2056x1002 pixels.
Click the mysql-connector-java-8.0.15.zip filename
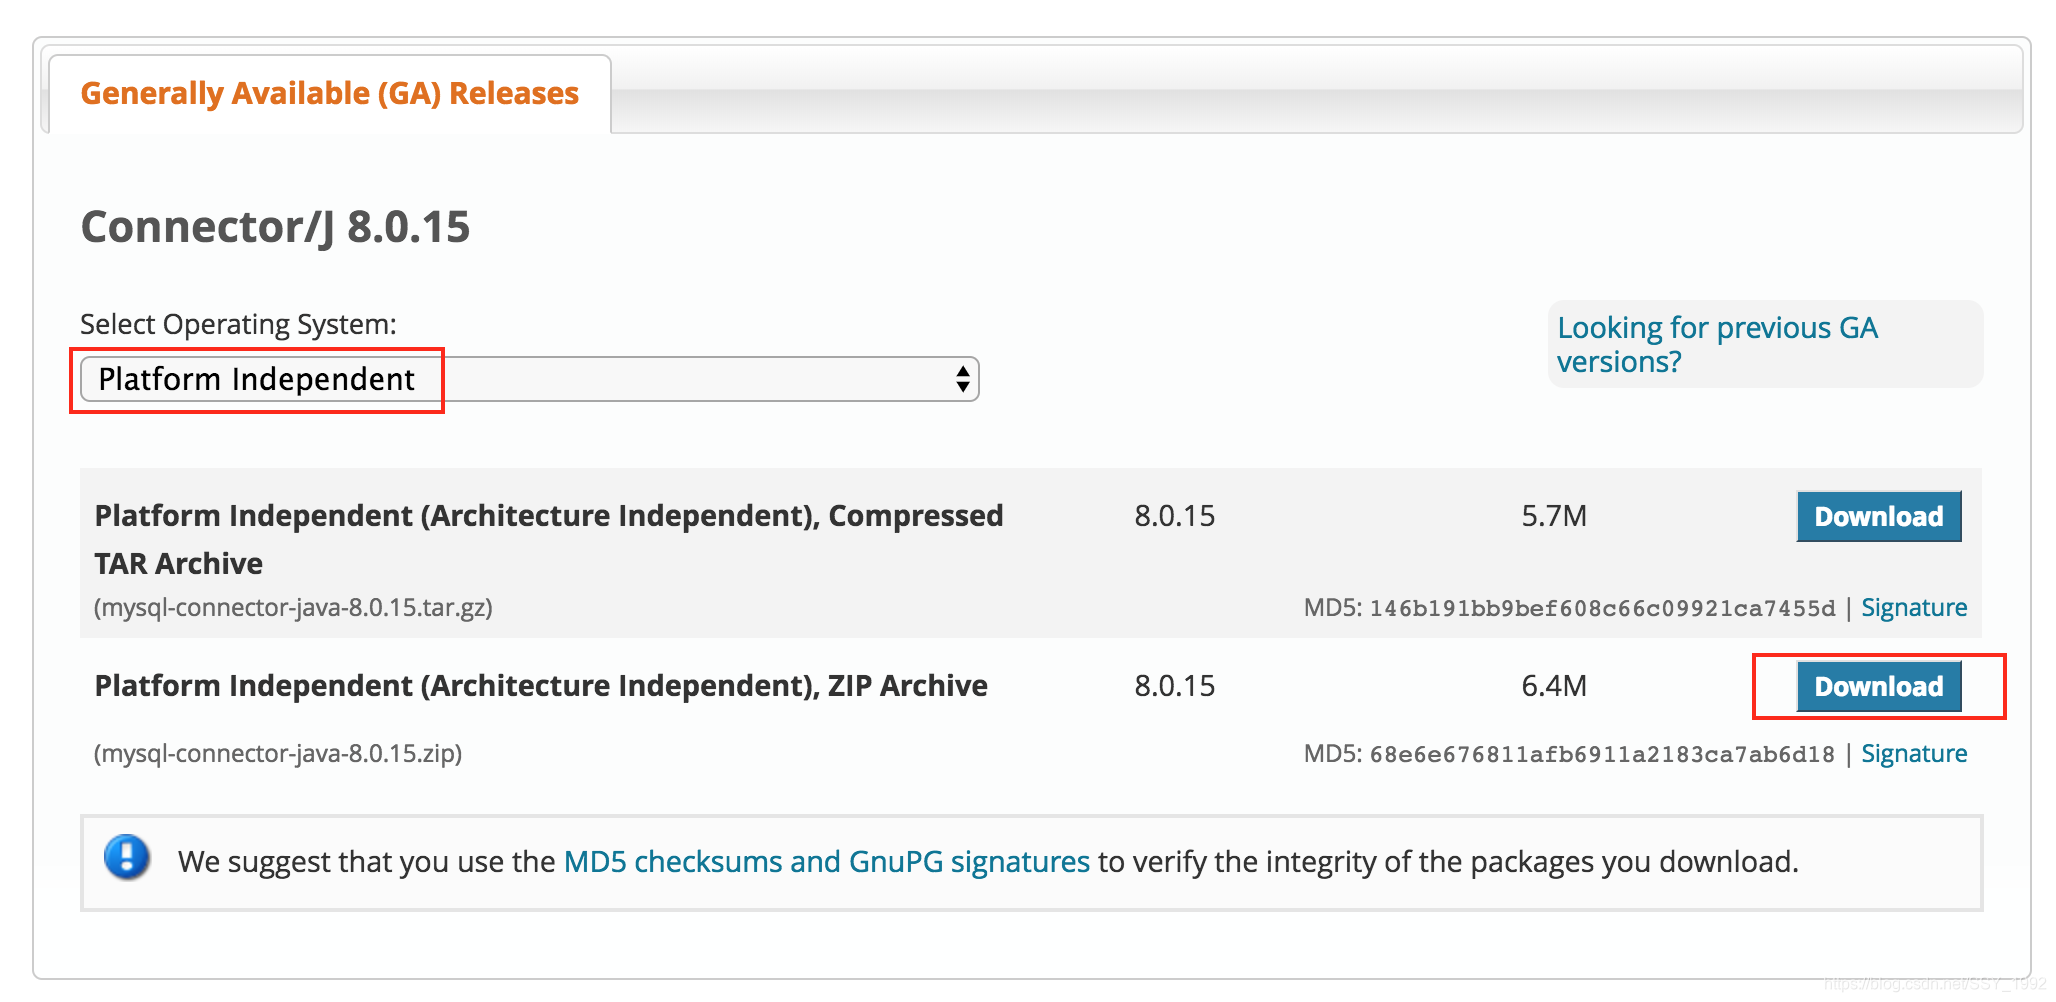tap(278, 753)
